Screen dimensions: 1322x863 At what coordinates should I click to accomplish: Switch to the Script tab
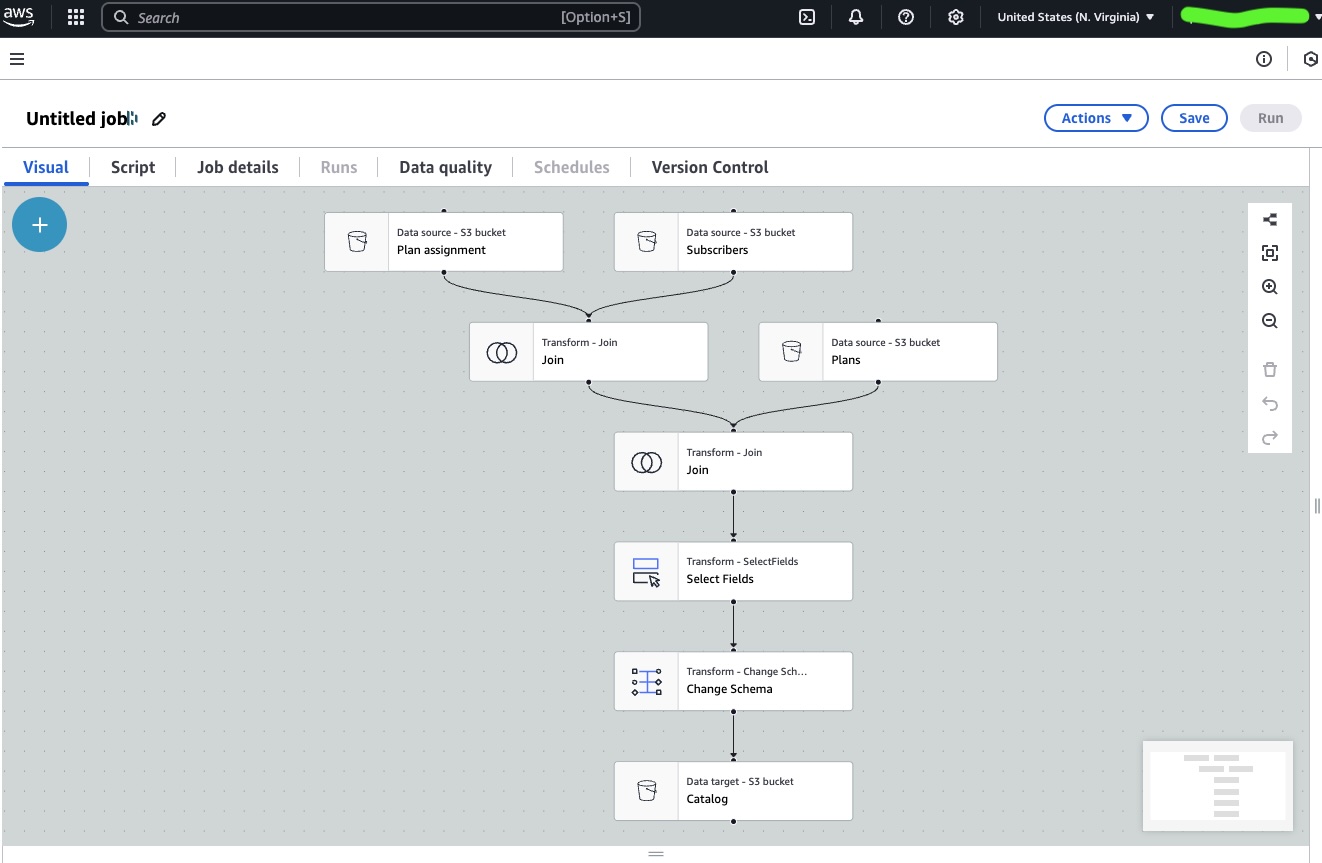pos(132,167)
